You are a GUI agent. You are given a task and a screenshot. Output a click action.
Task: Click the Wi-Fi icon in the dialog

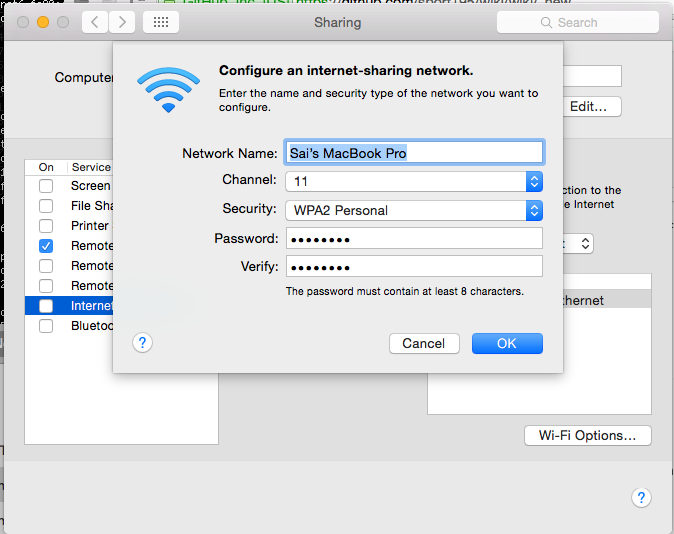168,89
